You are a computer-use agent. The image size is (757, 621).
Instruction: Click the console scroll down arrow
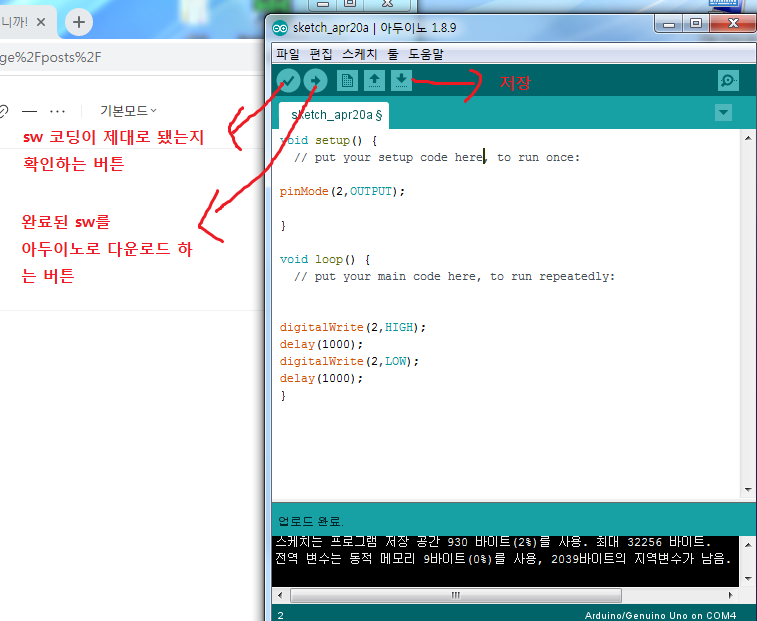(x=748, y=579)
